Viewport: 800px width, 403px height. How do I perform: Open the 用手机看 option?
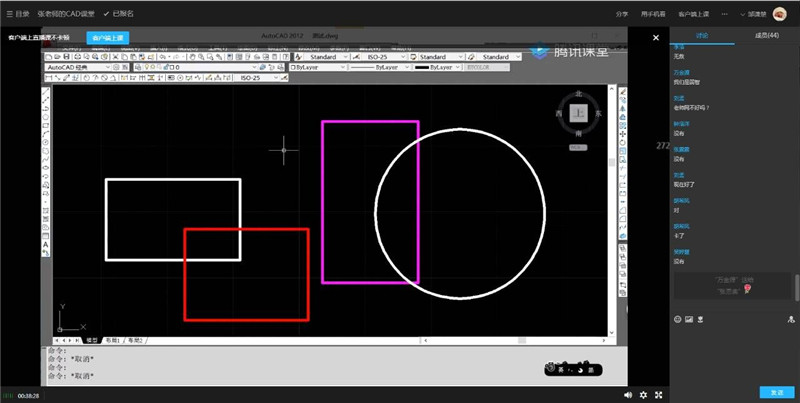653,15
